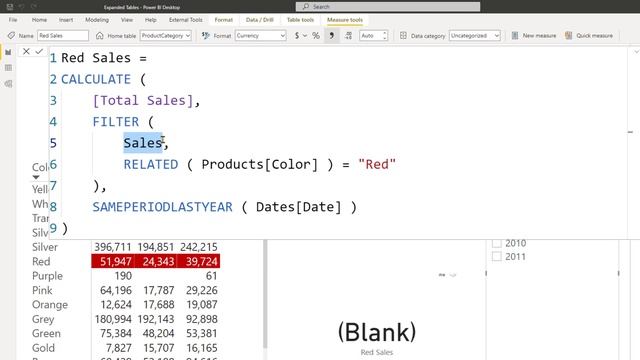Click the Name tag icon

click(x=11, y=36)
